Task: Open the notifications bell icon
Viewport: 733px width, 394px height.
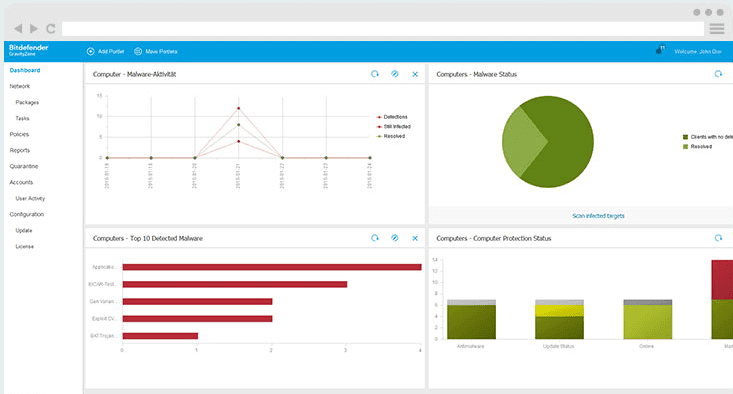Action: [660, 50]
